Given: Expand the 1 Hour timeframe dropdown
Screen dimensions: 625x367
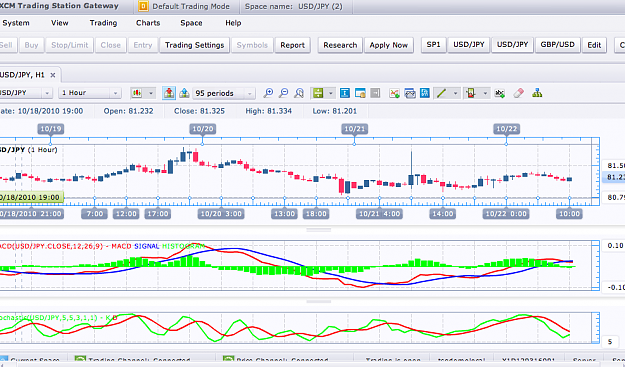Looking at the screenshot, I should pos(90,93).
